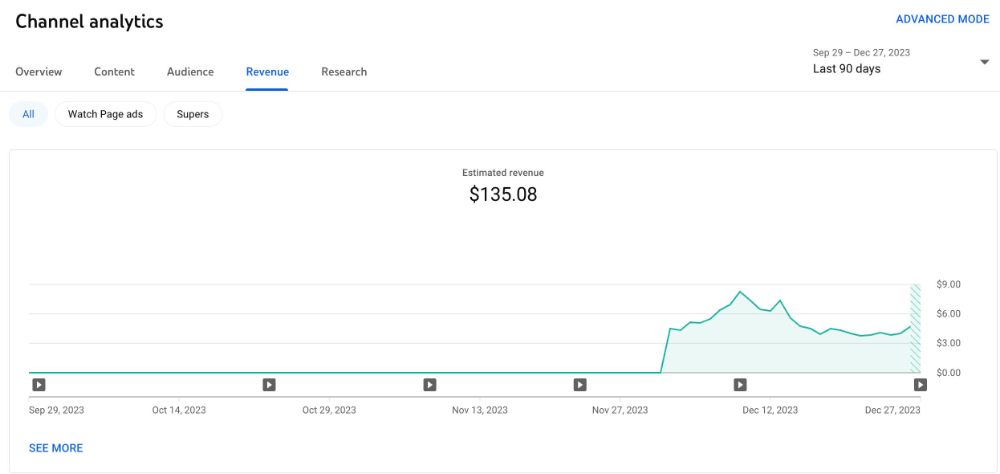Open Advanced Mode
The width and height of the screenshot is (1000, 474).
pos(942,19)
